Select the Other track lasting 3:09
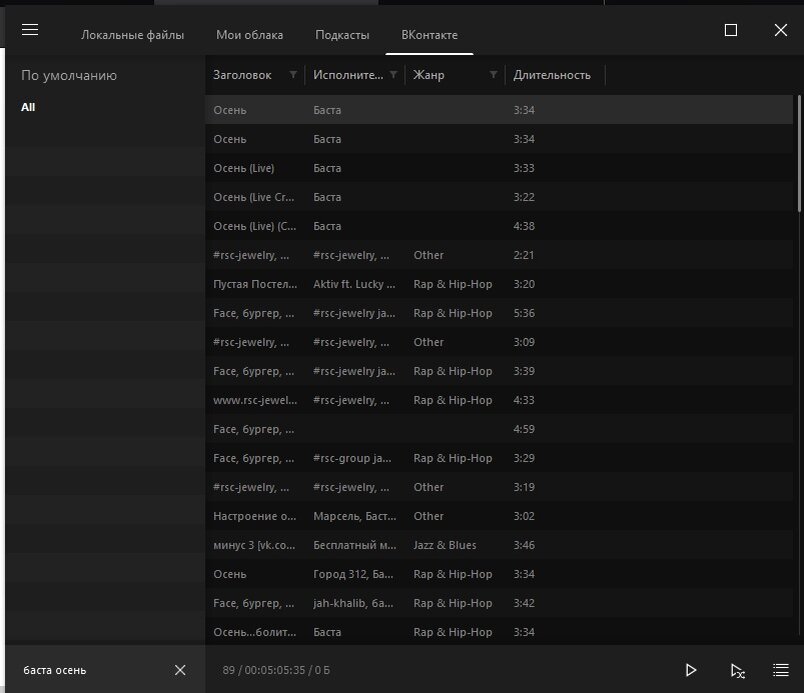804x693 pixels. pos(499,342)
